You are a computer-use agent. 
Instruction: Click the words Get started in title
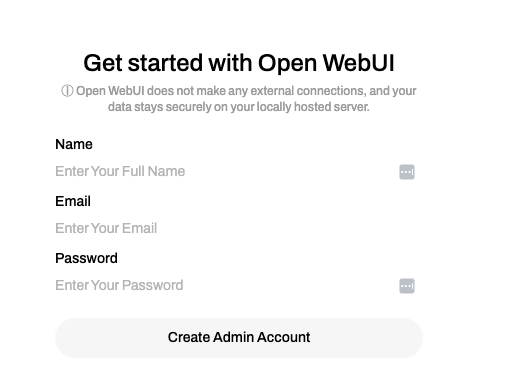point(143,63)
